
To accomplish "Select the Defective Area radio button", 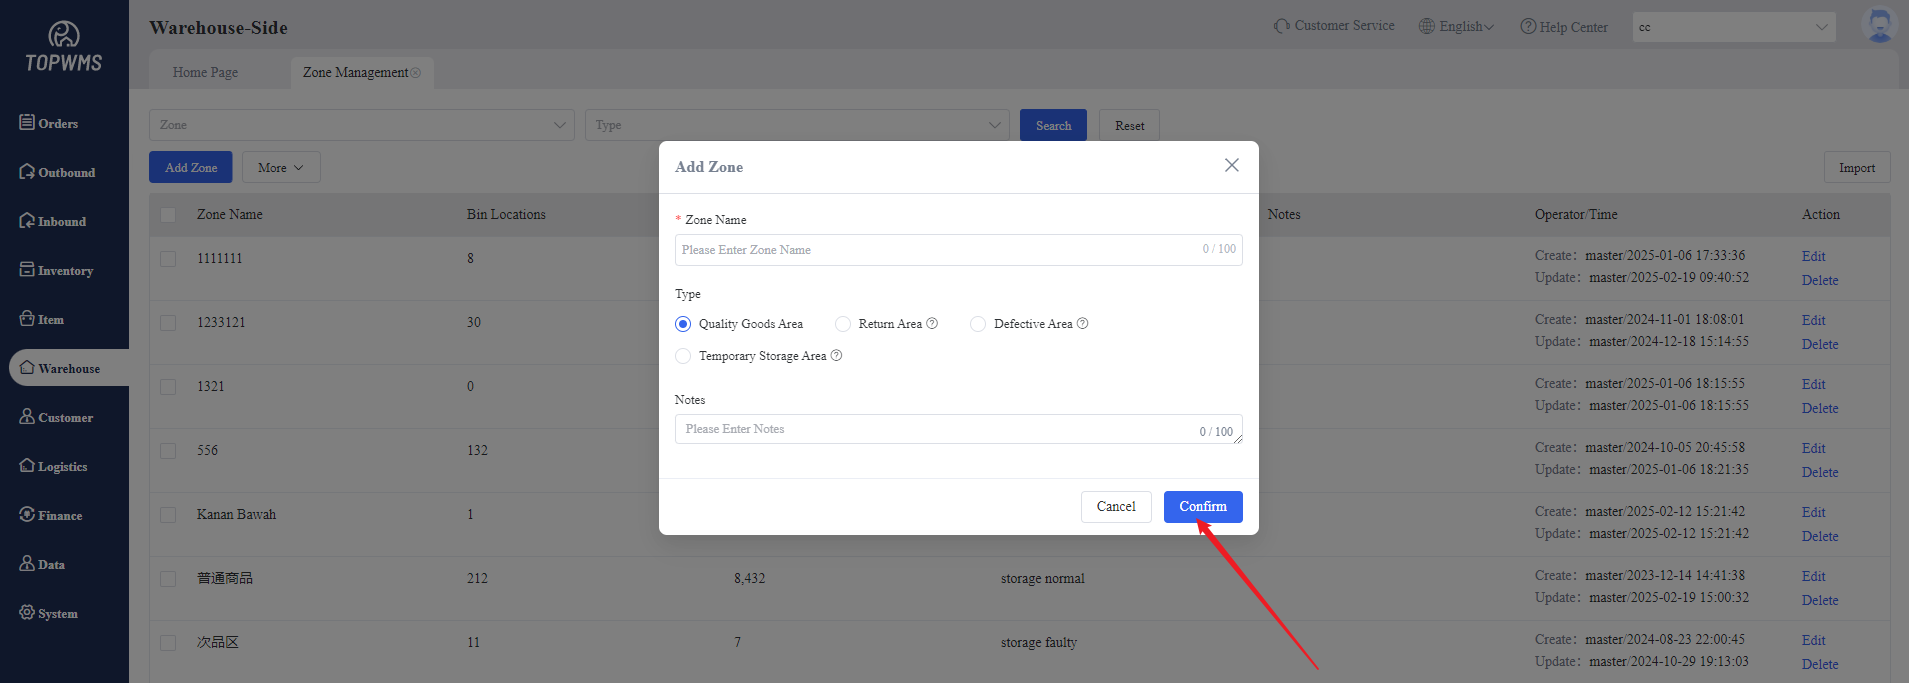I will [978, 324].
